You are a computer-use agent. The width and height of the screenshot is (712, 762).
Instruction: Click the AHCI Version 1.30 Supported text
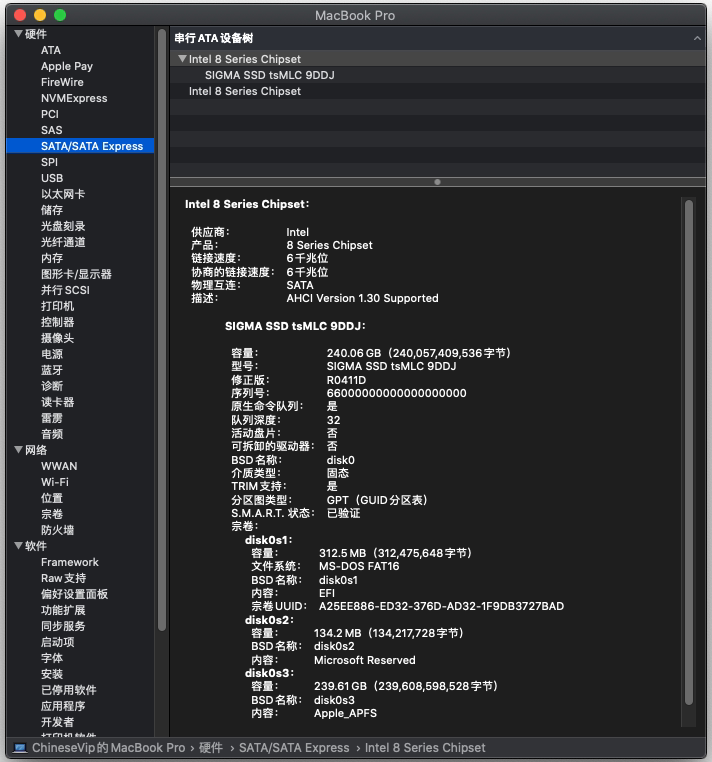363,298
